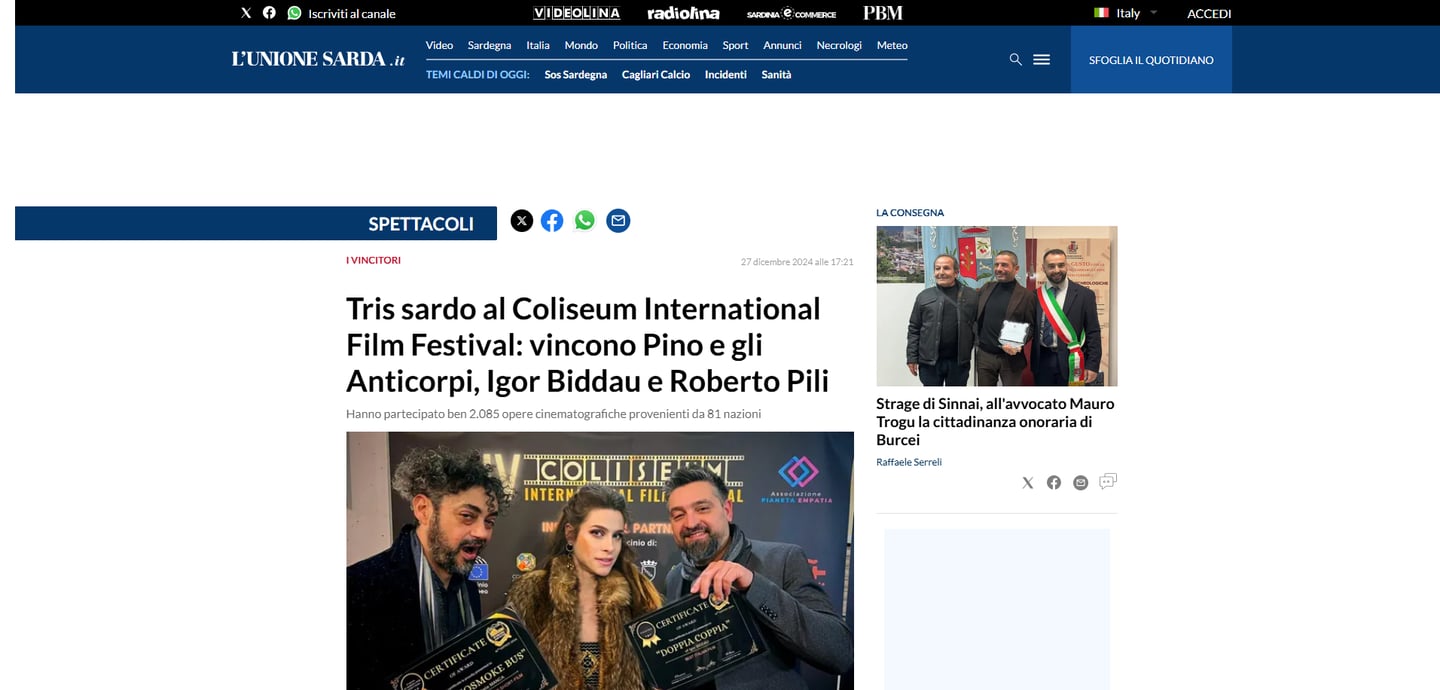Select the Sardegna menu item
This screenshot has width=1440, height=690.
489,45
